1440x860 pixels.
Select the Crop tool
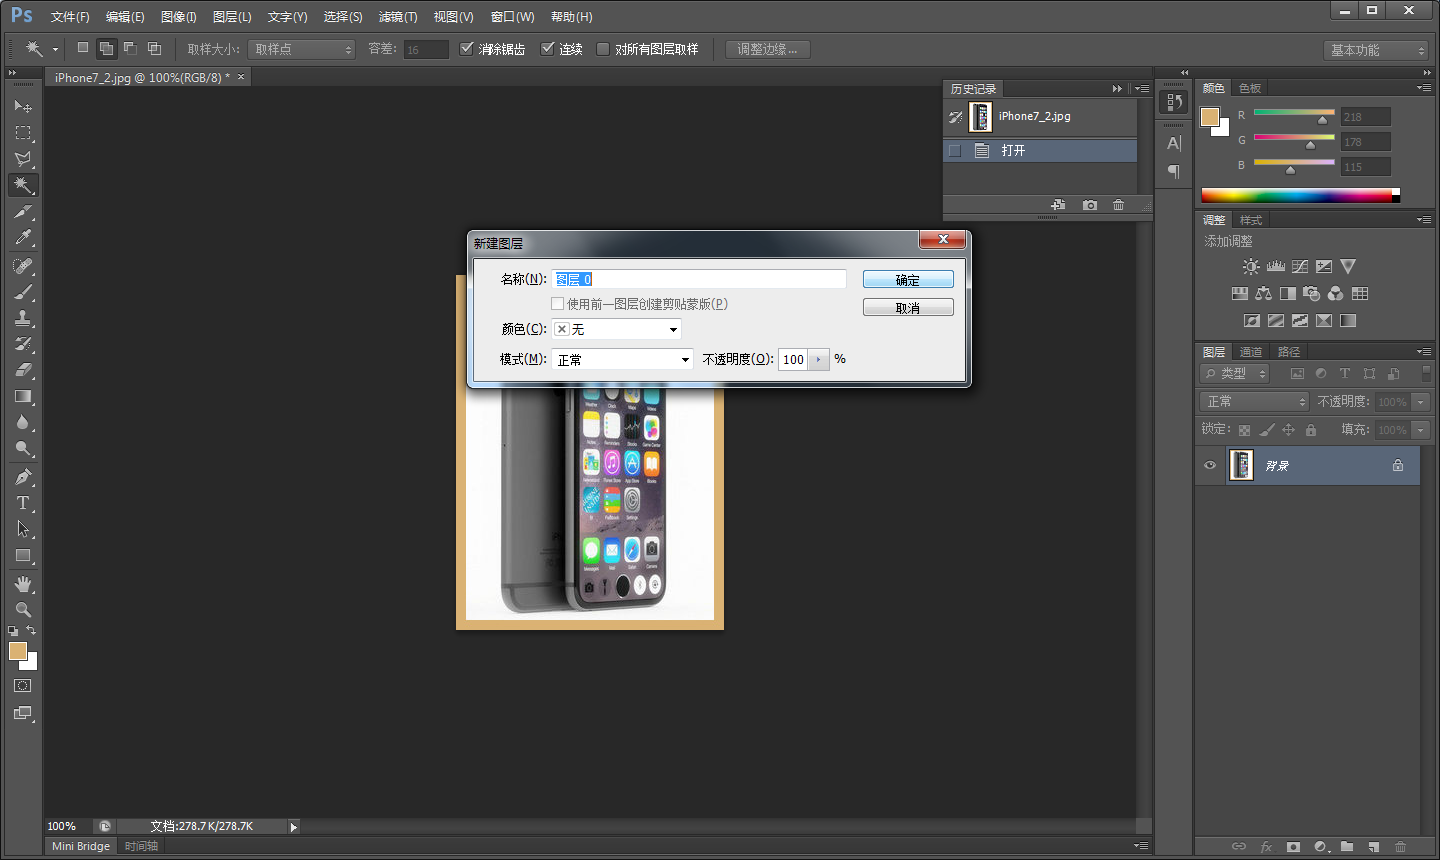click(23, 212)
